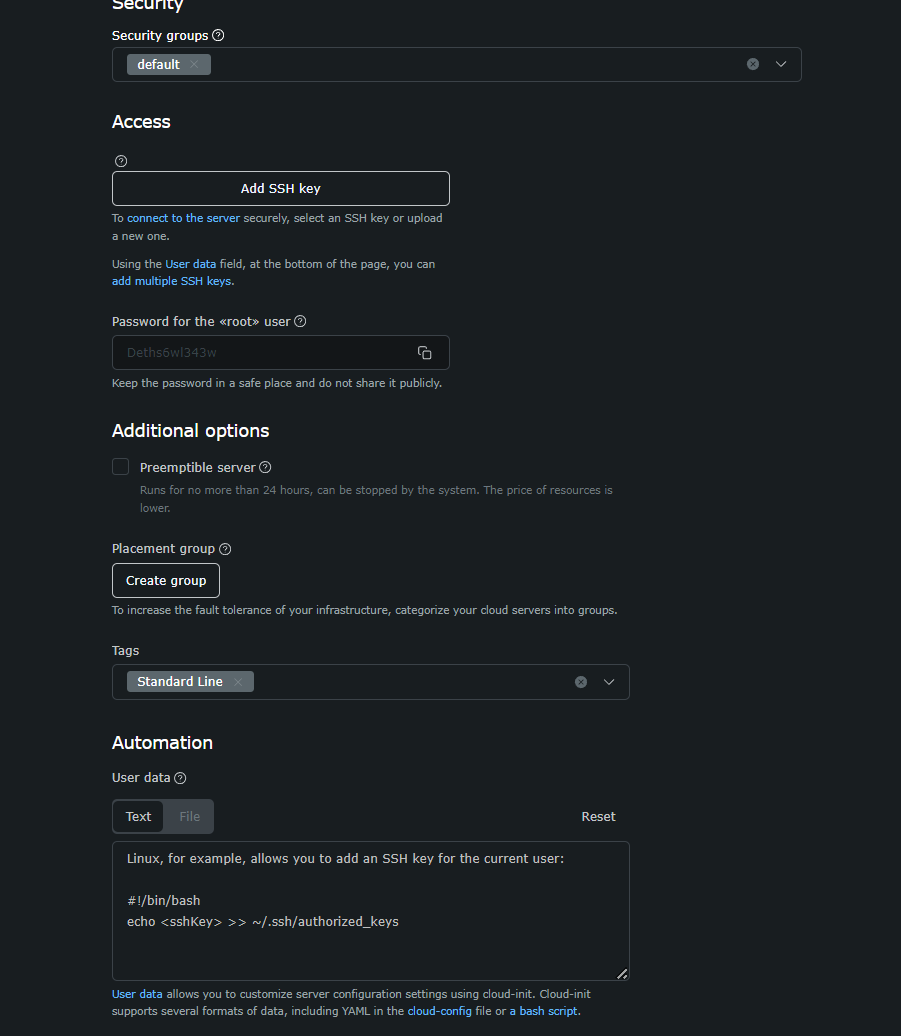Enable the Preemptible server checkbox
901x1036 pixels.
pyautogui.click(x=120, y=466)
